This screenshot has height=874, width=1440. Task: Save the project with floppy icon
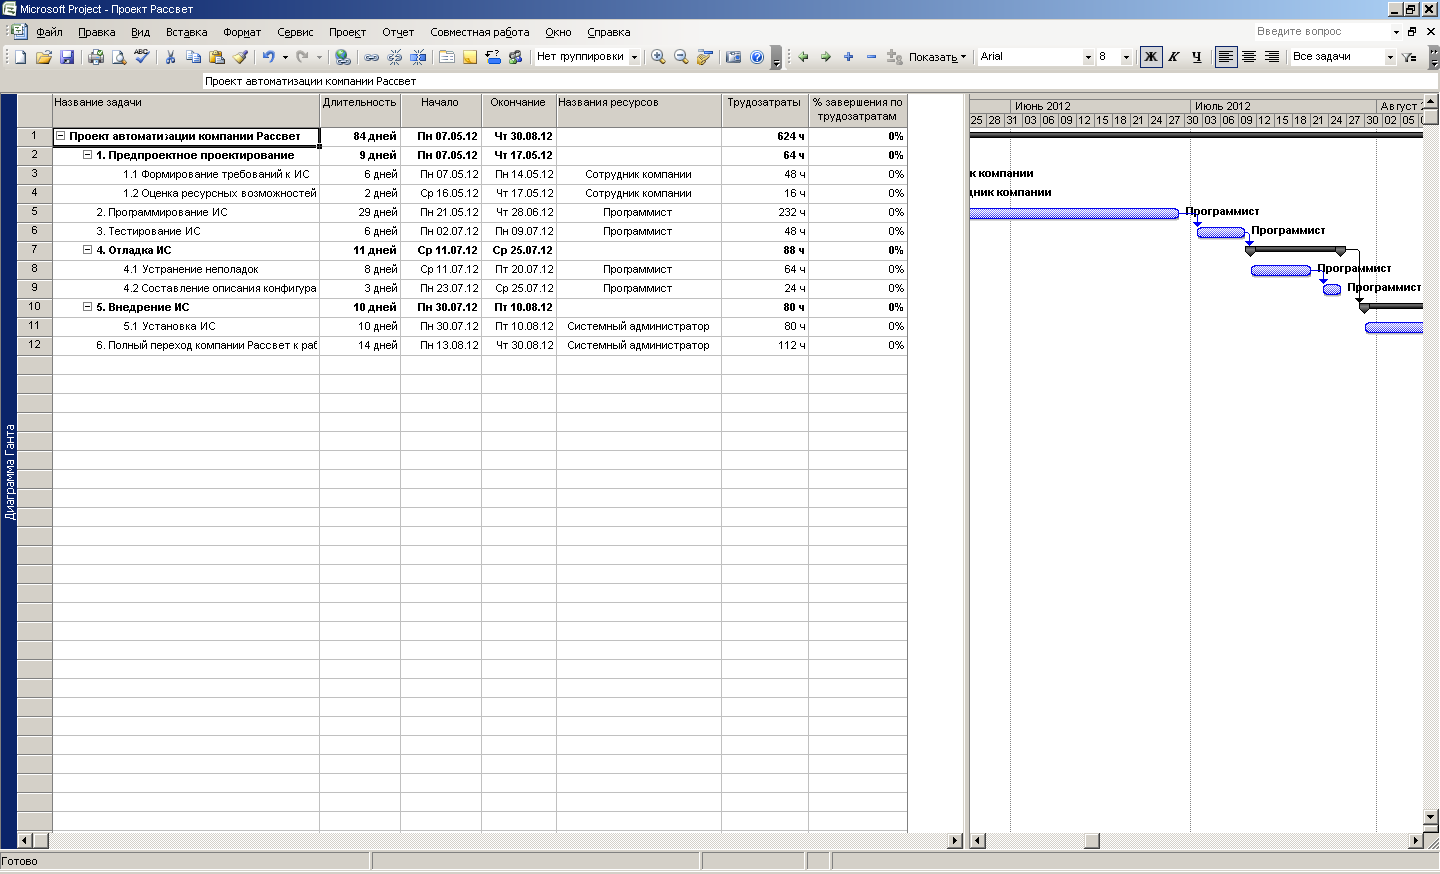(x=67, y=57)
